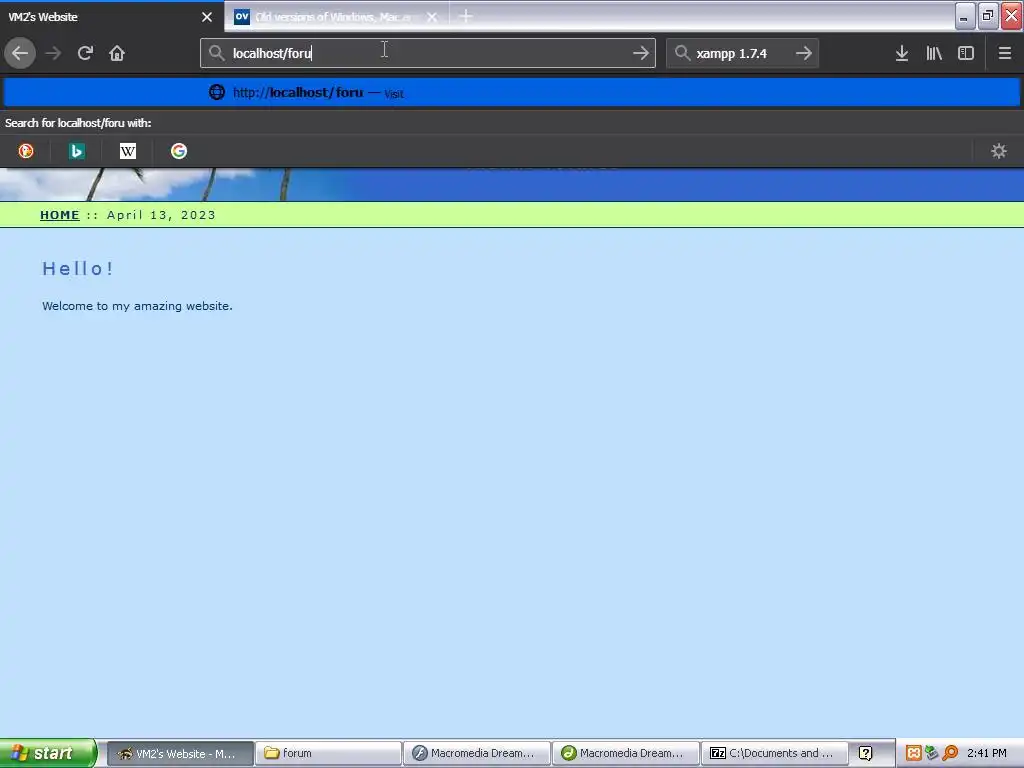Open the hamburger application menu

click(x=1005, y=53)
